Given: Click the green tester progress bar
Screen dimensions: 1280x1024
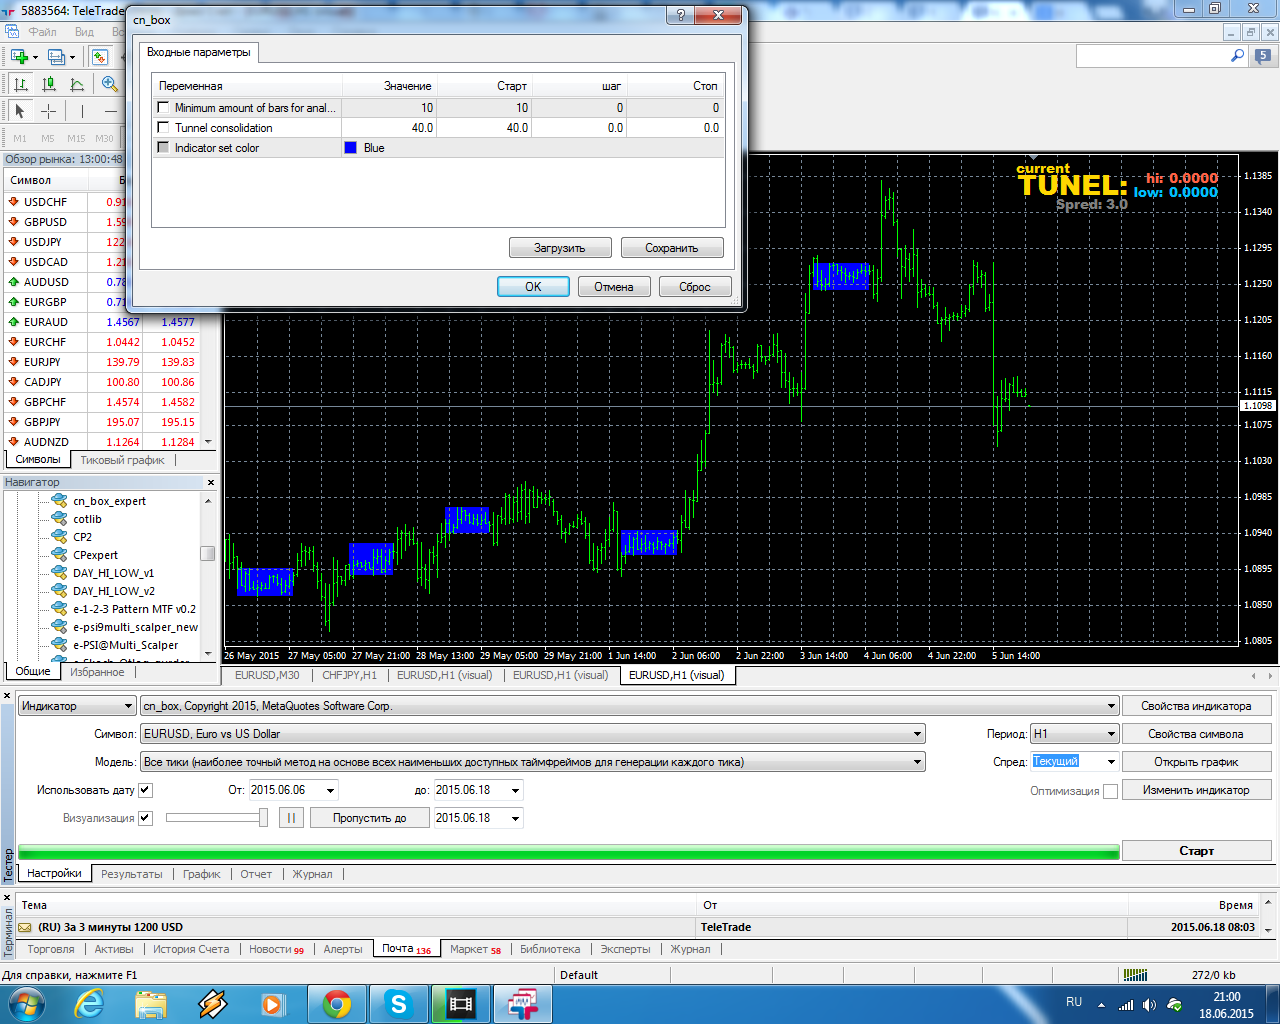Looking at the screenshot, I should pyautogui.click(x=568, y=852).
